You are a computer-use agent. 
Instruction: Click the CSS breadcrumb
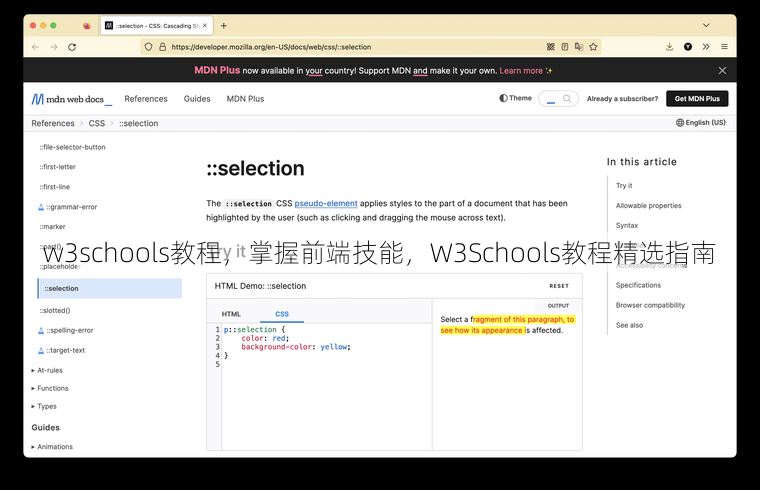96,124
